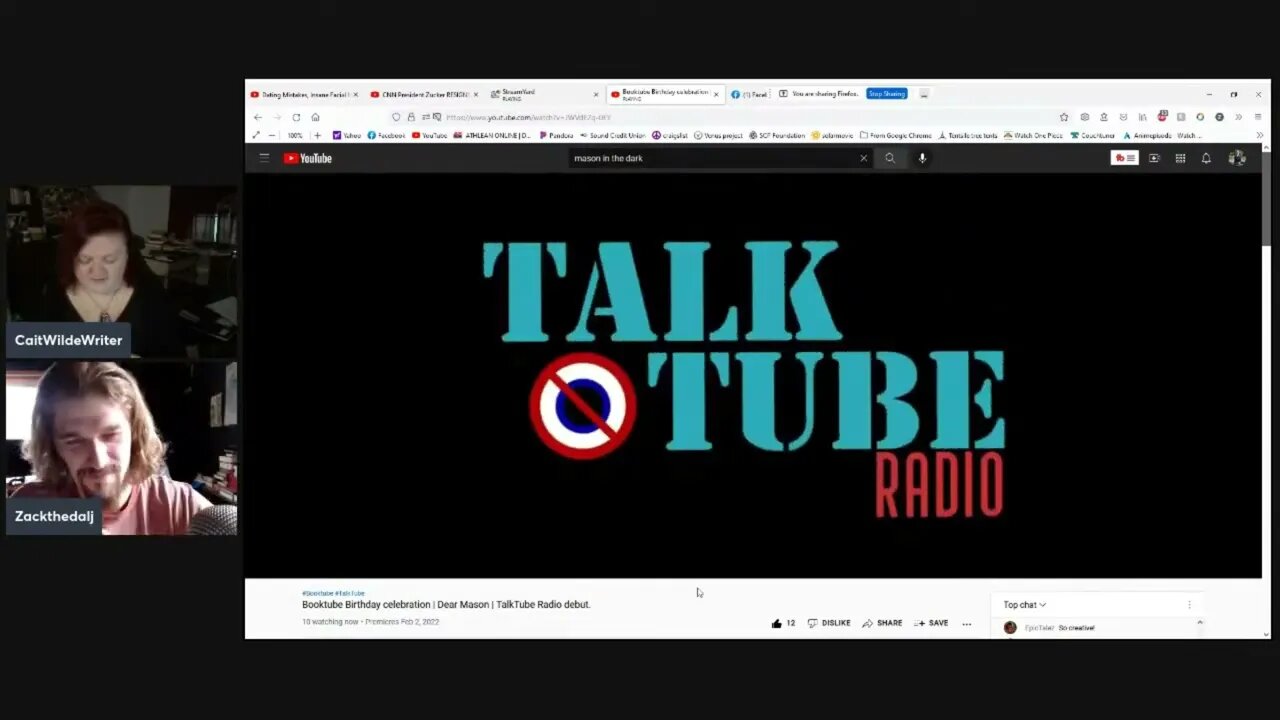This screenshot has height=720, width=1280.
Task: Click the Zackthedalj webcam tile
Action: point(122,448)
